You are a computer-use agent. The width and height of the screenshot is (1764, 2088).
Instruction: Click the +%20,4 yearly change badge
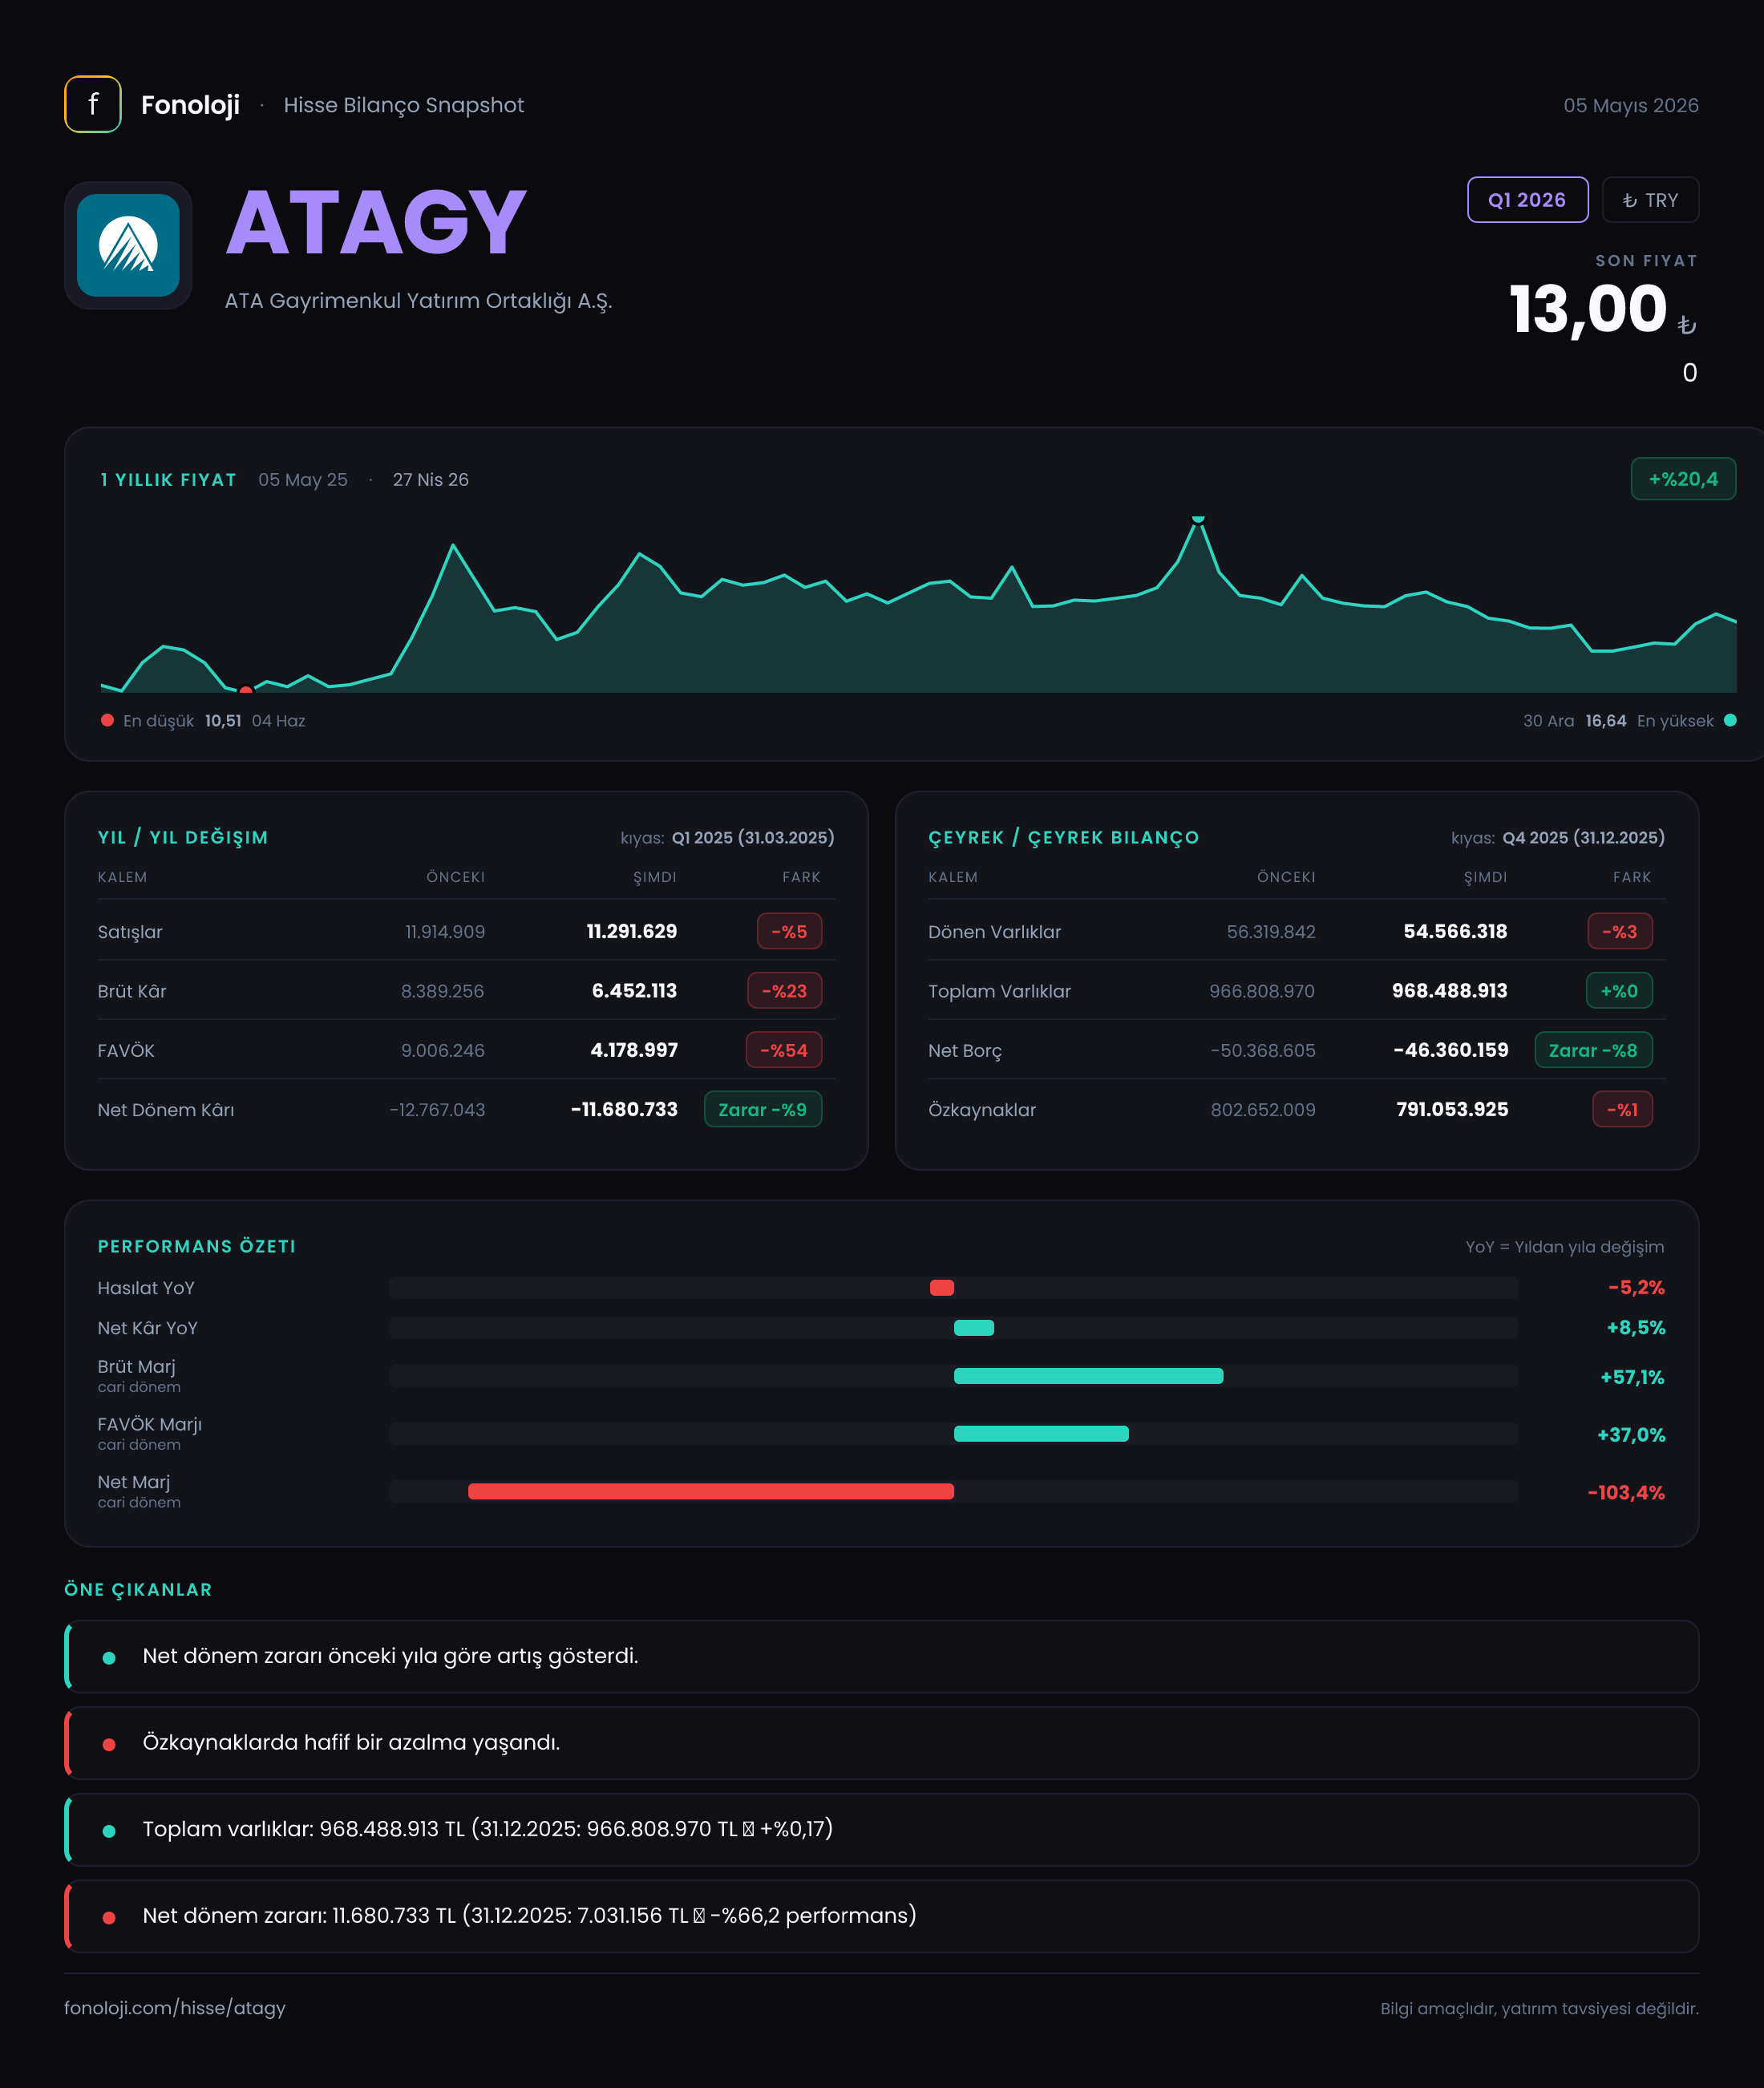[x=1683, y=479]
